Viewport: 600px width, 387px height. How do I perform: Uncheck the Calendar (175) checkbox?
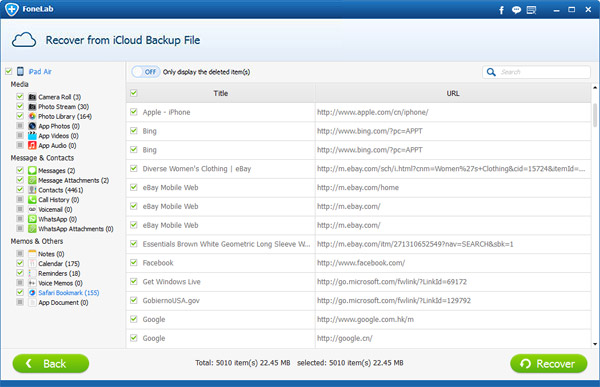tap(20, 263)
